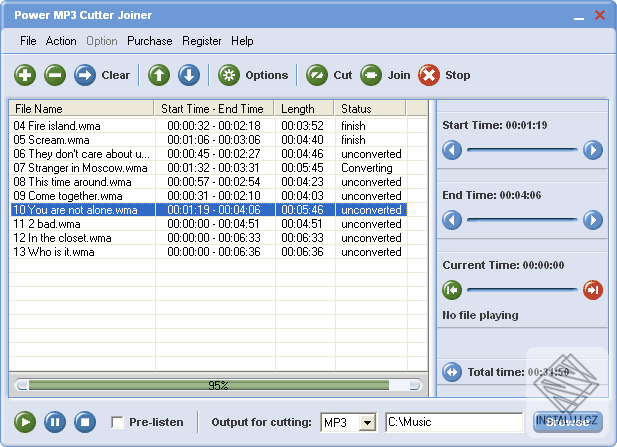Click the Status column header
Viewport: 617px width, 447px height.
(x=370, y=109)
